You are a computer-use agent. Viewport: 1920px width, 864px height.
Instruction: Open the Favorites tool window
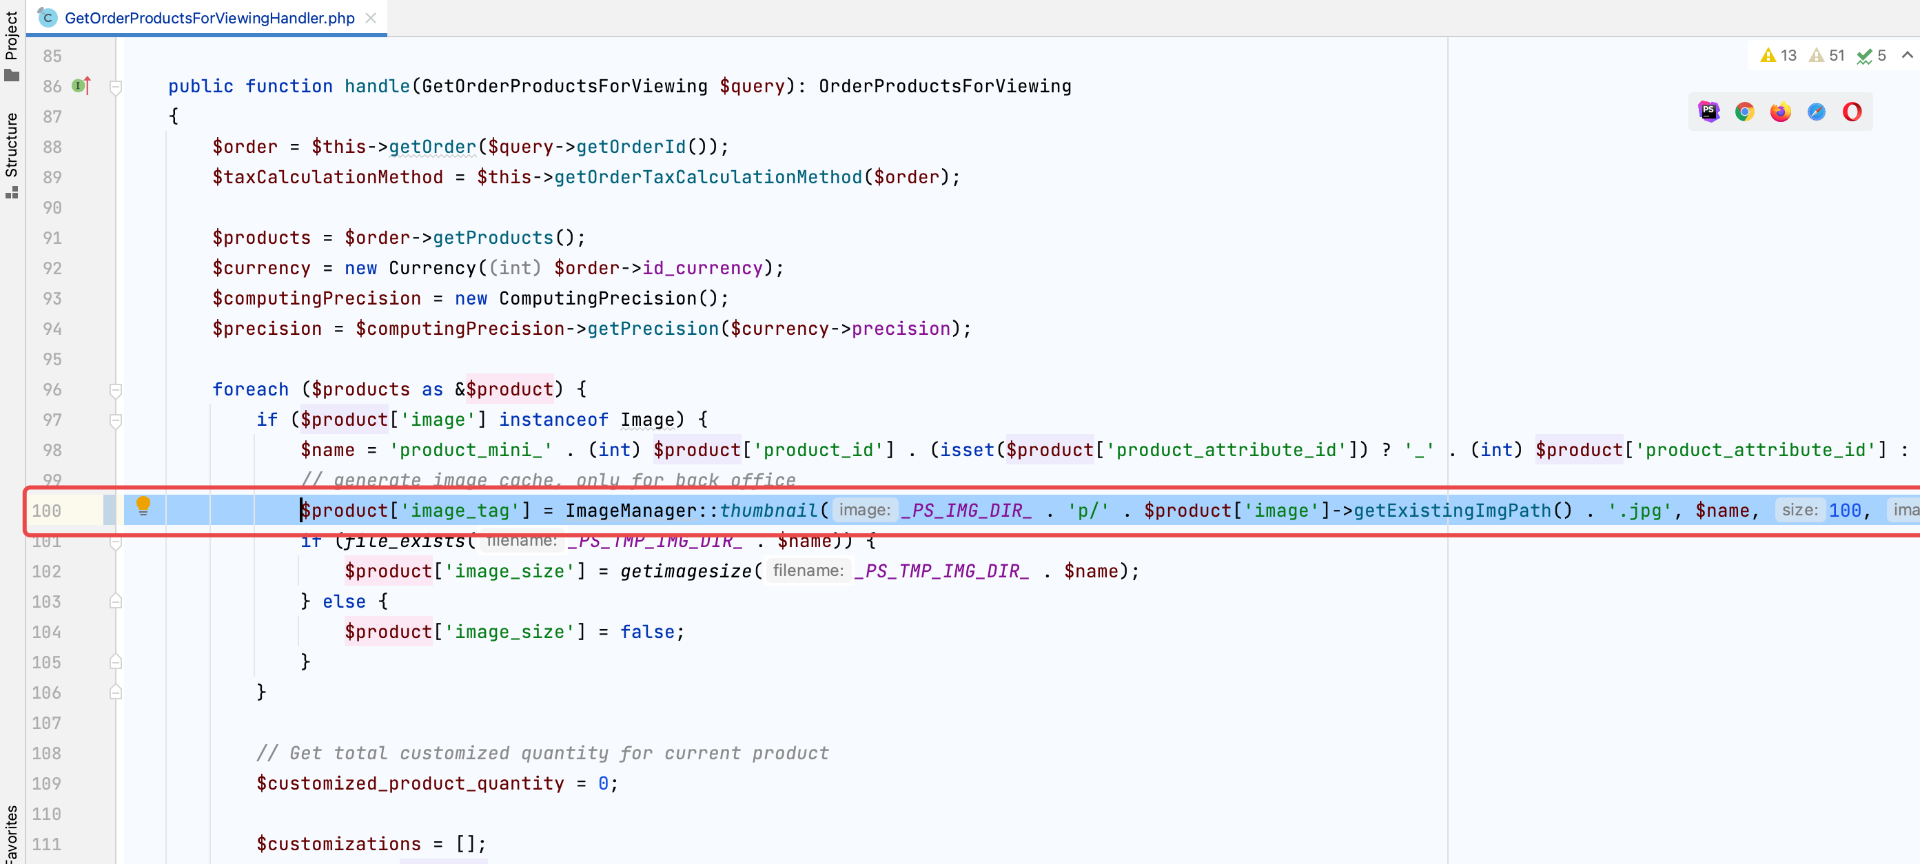(12, 834)
